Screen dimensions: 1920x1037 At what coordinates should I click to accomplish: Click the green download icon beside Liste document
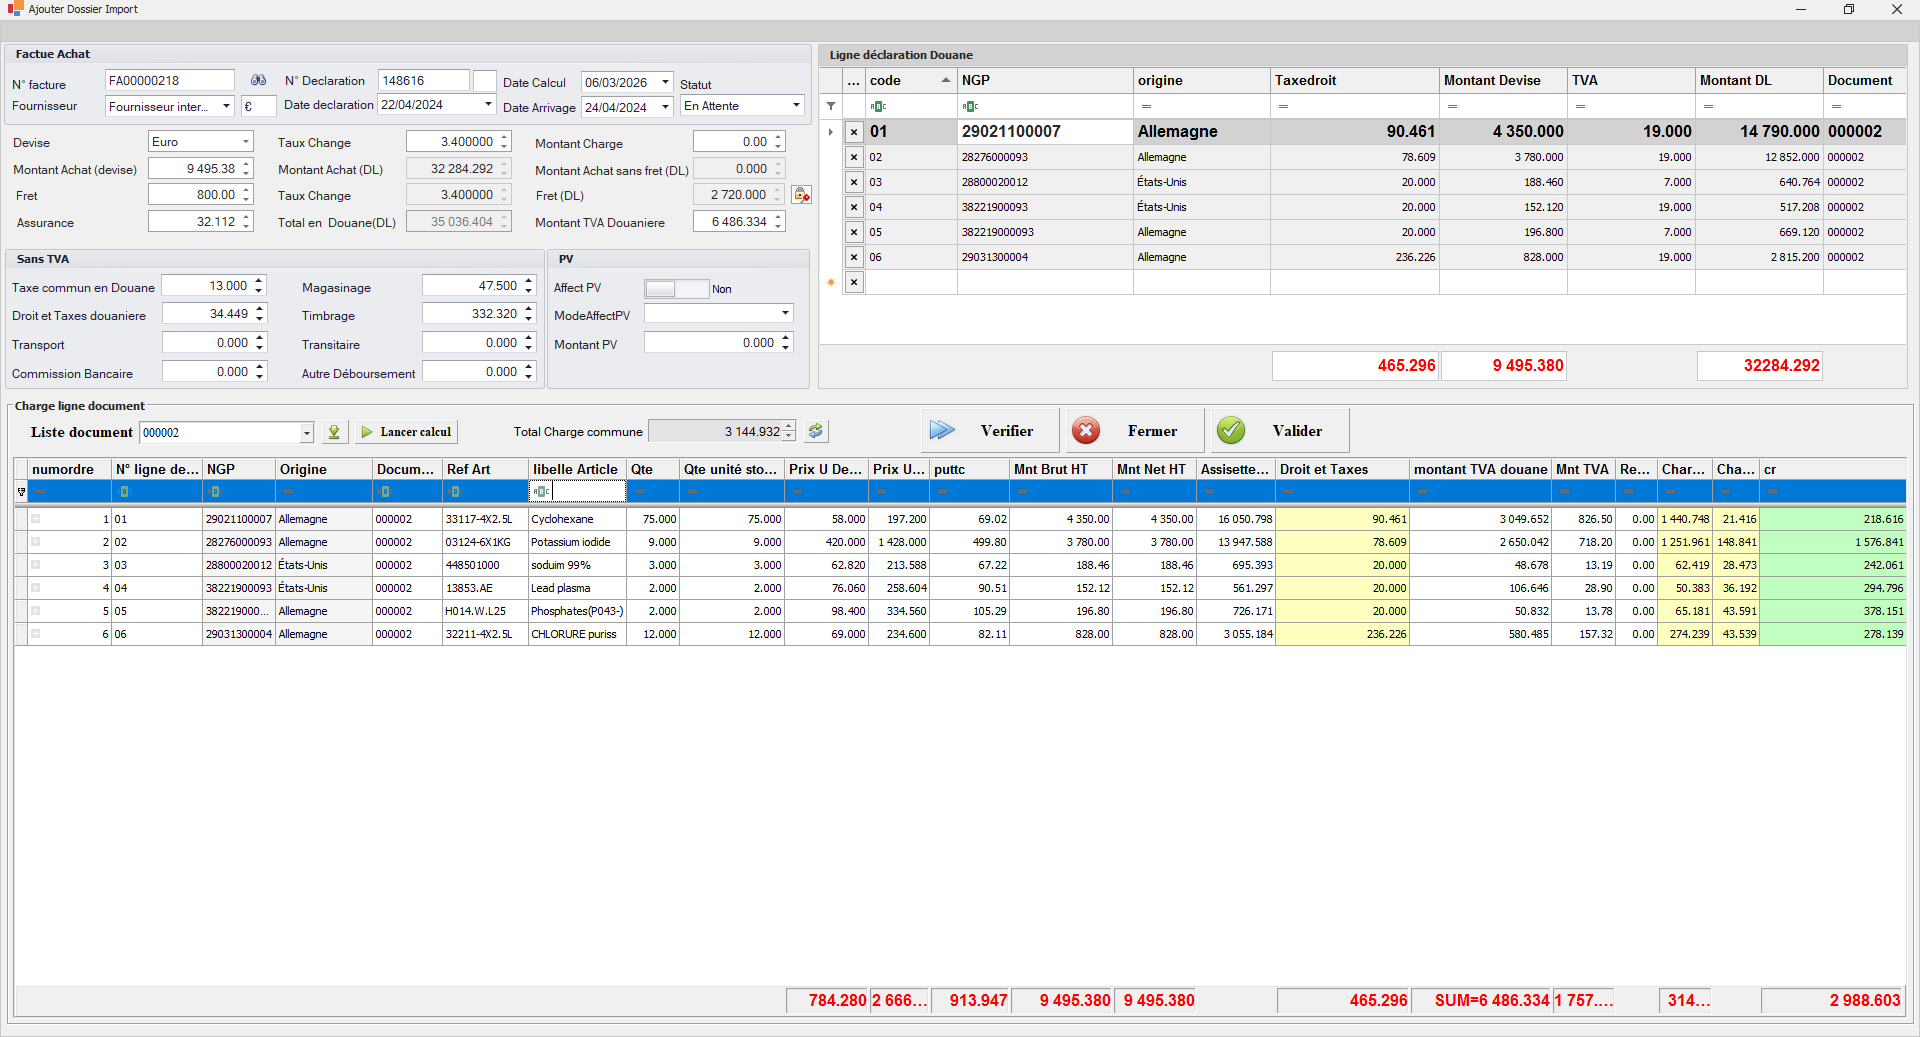pyautogui.click(x=334, y=432)
